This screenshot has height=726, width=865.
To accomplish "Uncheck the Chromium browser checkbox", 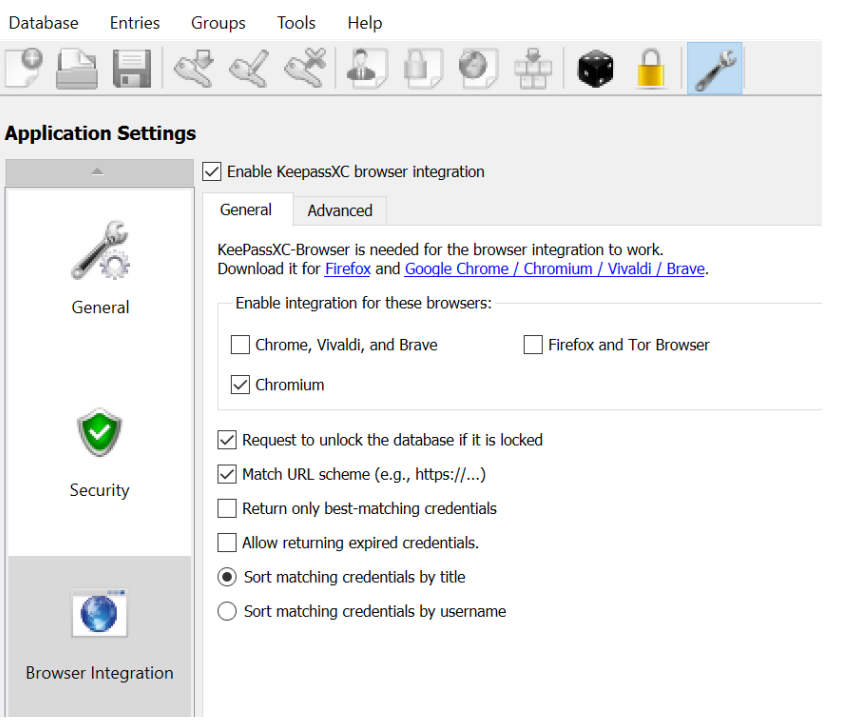I will [x=240, y=385].
